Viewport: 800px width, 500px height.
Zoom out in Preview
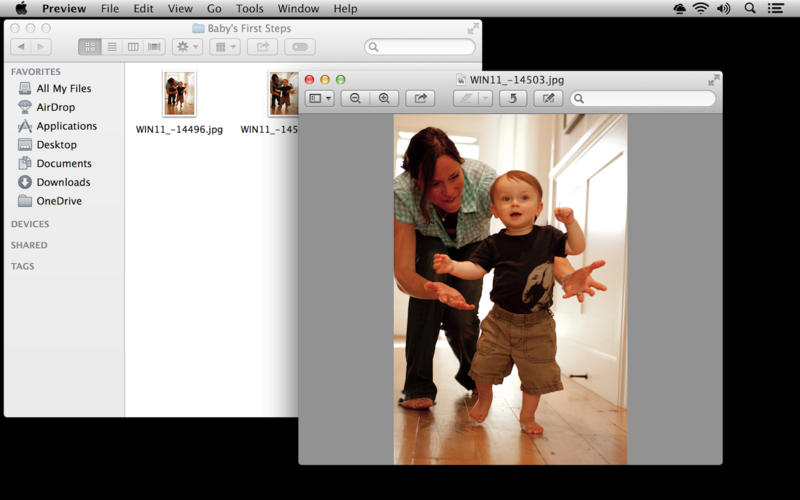click(355, 98)
